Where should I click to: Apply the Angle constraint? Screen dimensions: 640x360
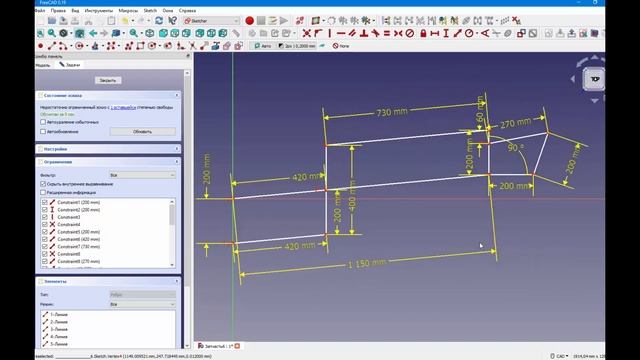484,33
